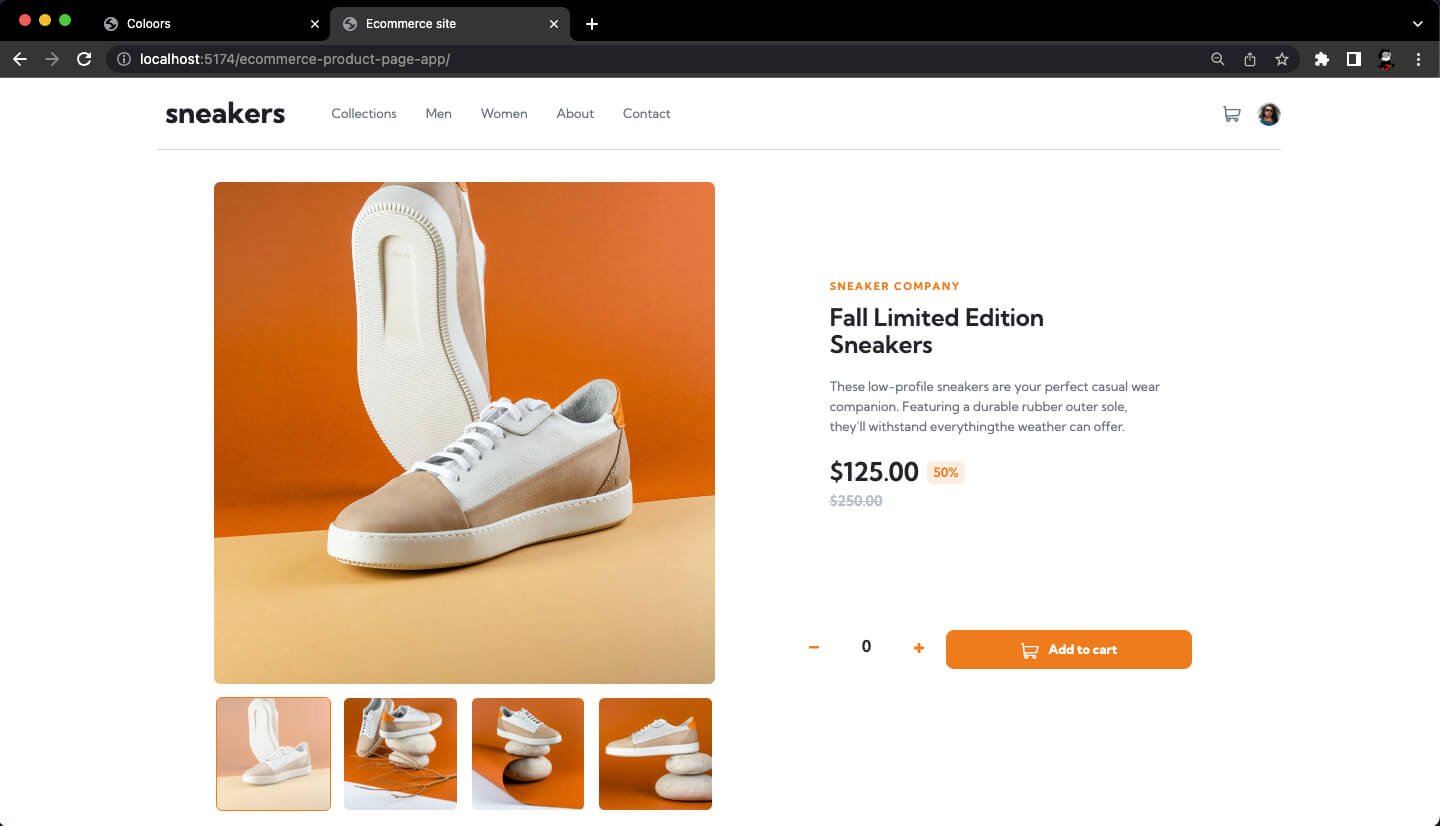Click the browser back navigation arrow

[x=20, y=59]
